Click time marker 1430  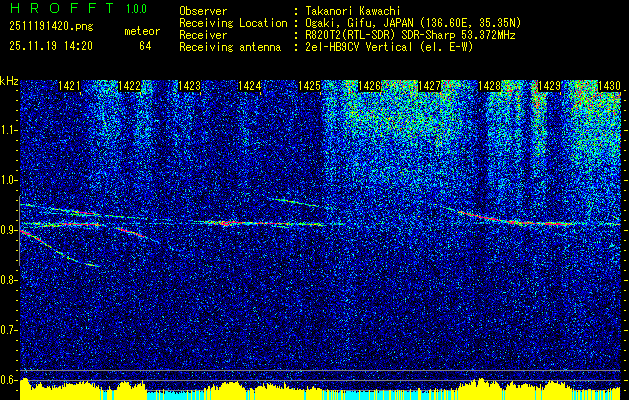609,86
